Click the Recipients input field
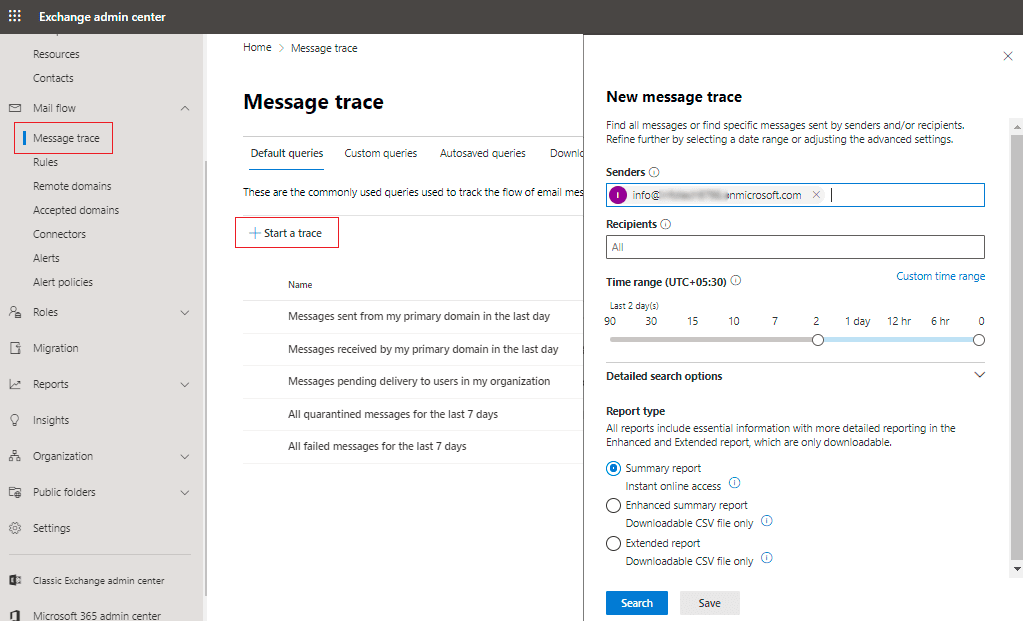1023x623 pixels. click(x=795, y=247)
